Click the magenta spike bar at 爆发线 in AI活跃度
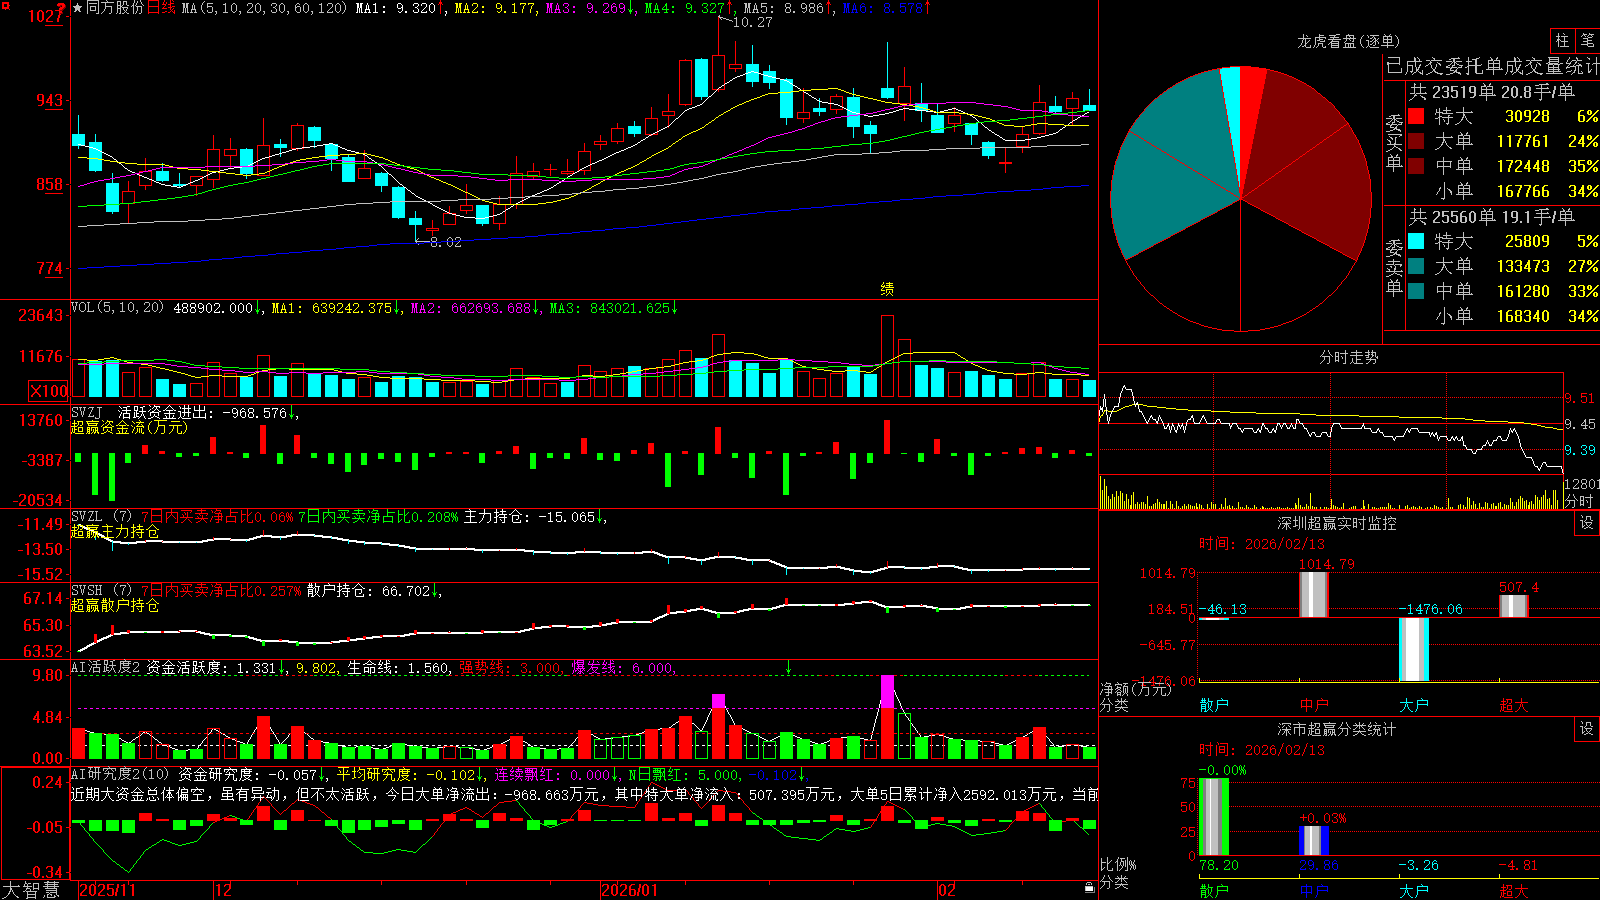Image resolution: width=1600 pixels, height=900 pixels. 887,691
